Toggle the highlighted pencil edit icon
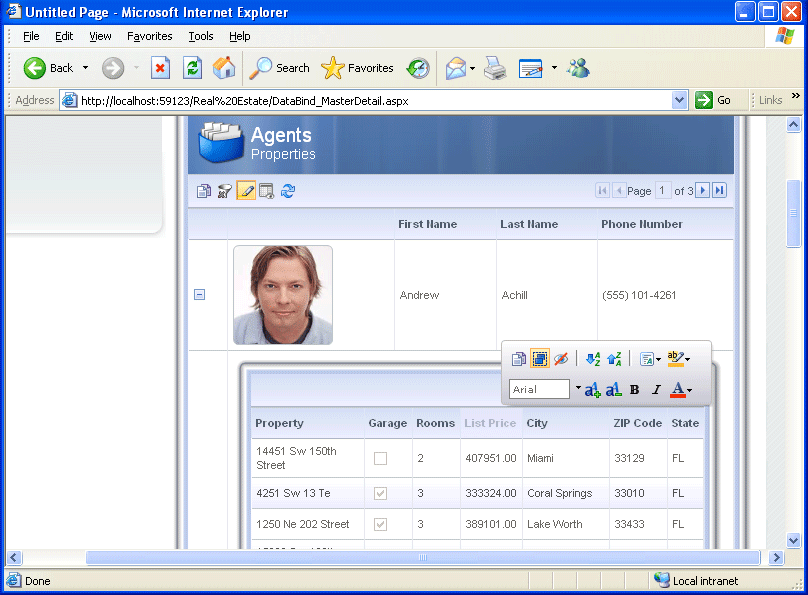 (246, 191)
